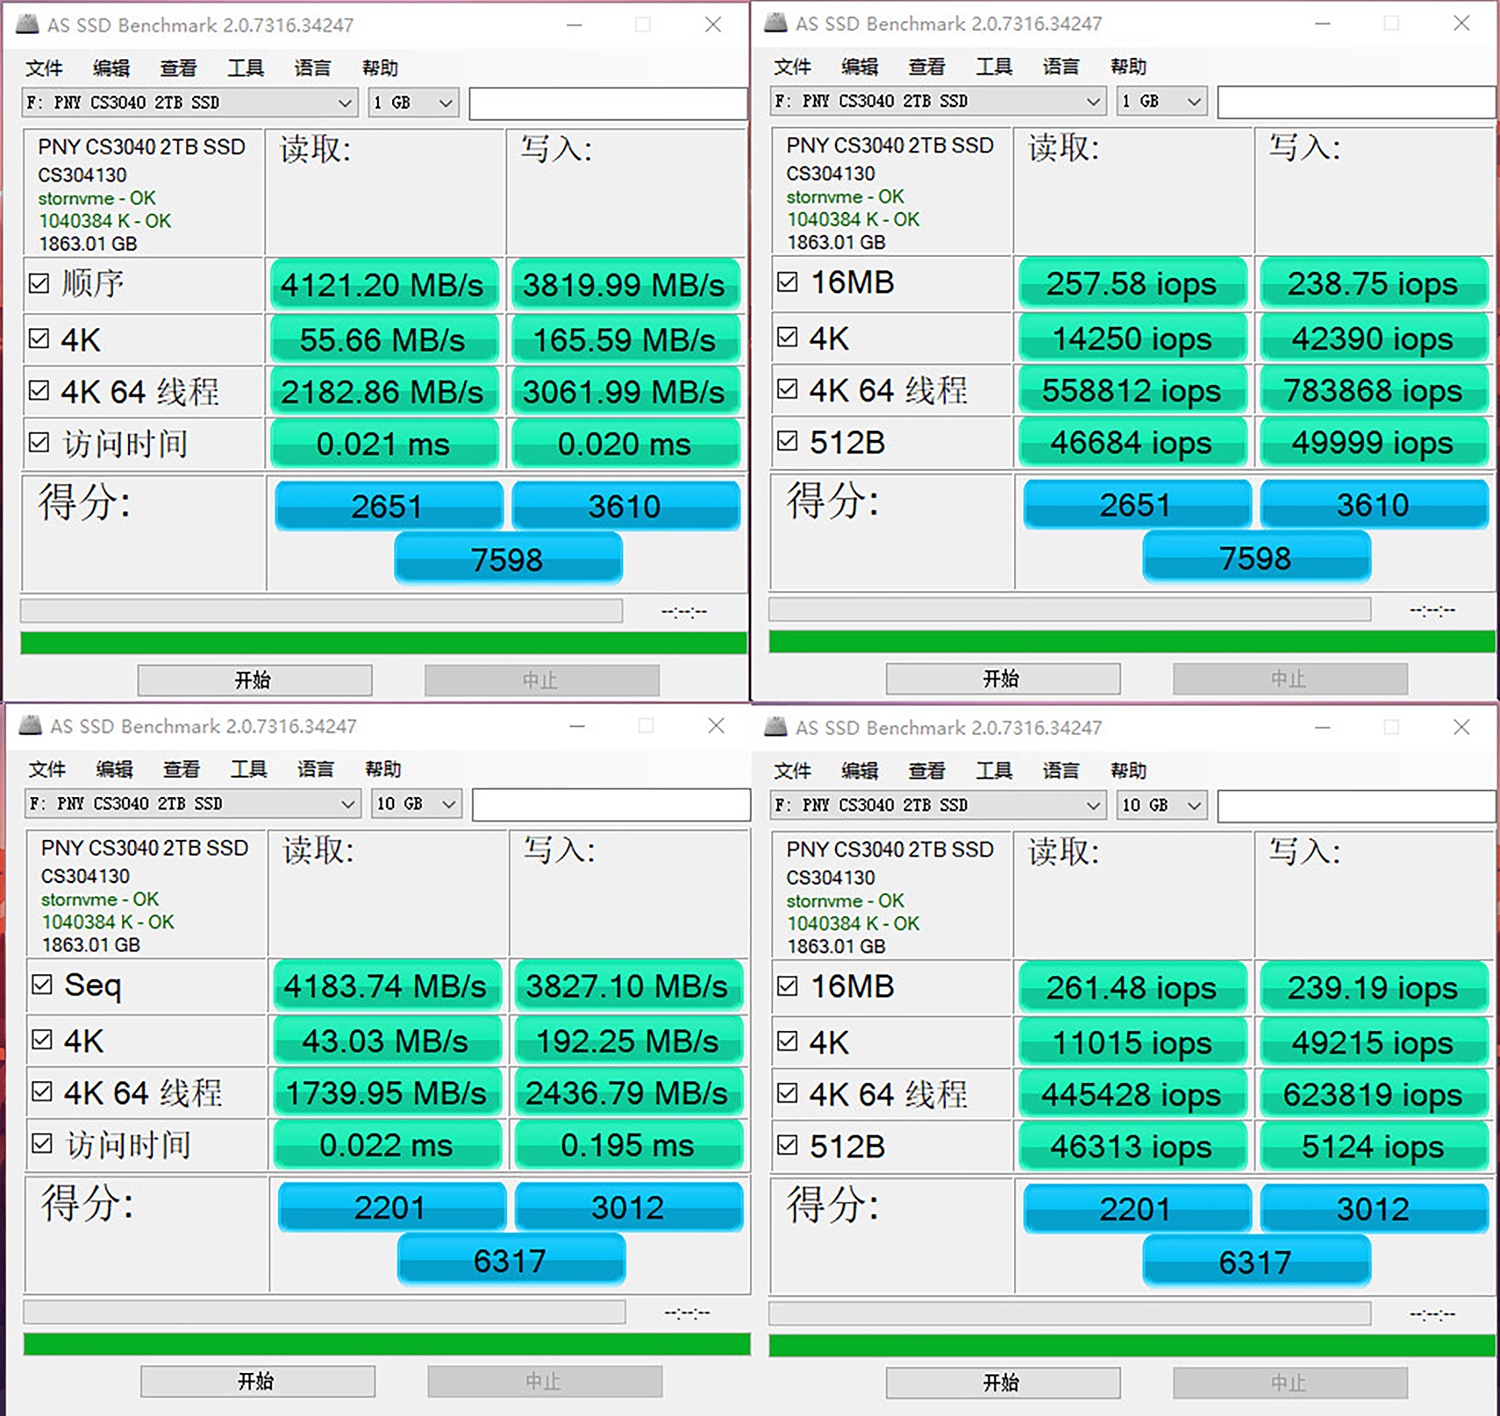This screenshot has height=1416, width=1500.
Task: Uncheck the 顺序 test checkbox
Action: tap(39, 284)
